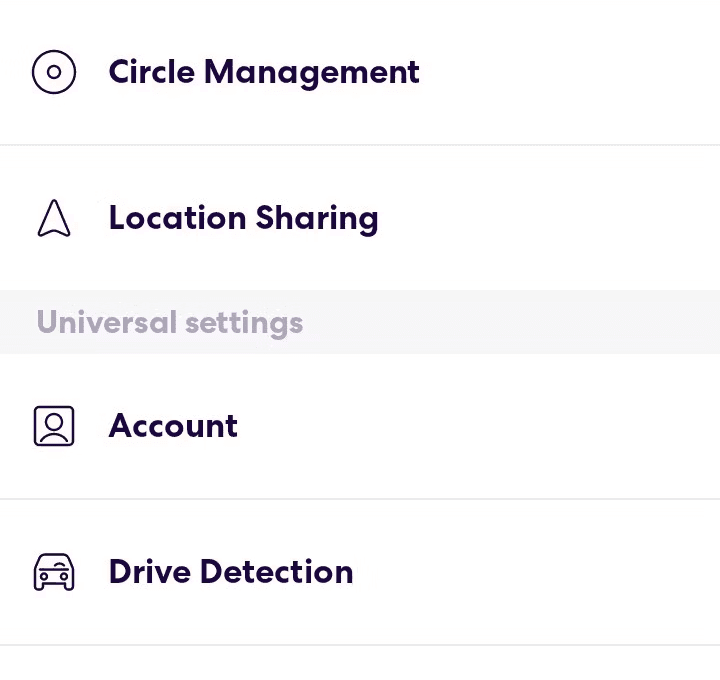Tap the word Detection in the last row

[x=277, y=572]
